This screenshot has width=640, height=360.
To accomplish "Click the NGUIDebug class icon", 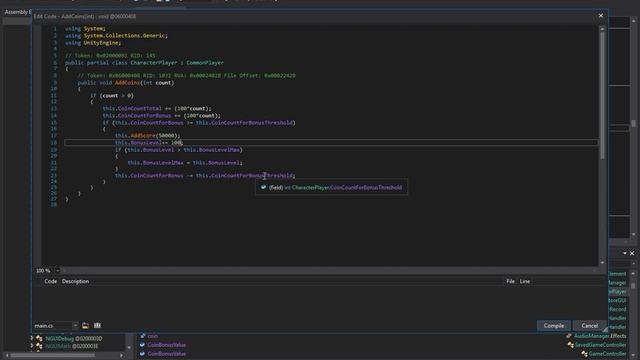I will pyautogui.click(x=39, y=338).
